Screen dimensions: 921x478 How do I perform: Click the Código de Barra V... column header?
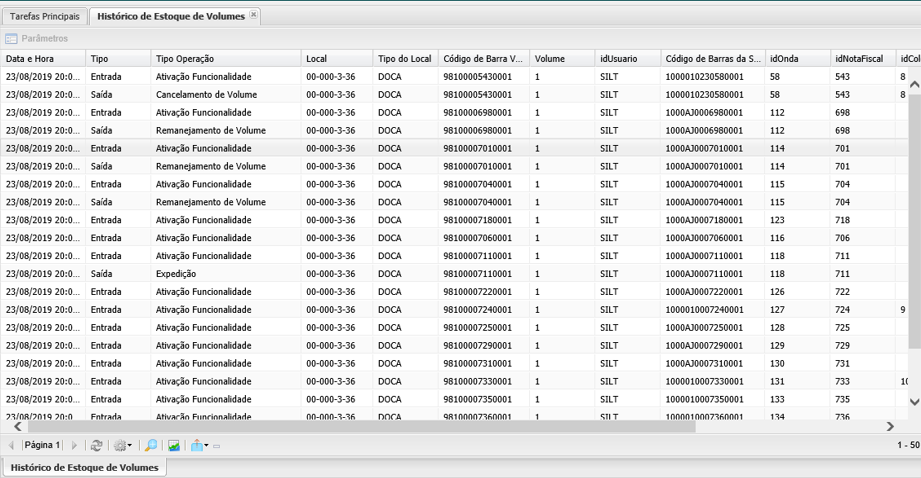point(484,59)
